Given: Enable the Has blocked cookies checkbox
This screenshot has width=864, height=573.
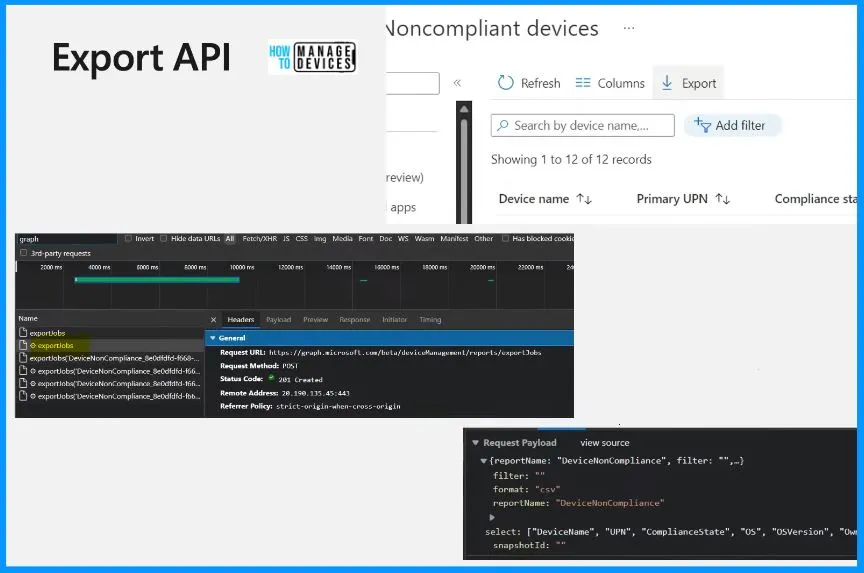Looking at the screenshot, I should pyautogui.click(x=505, y=239).
